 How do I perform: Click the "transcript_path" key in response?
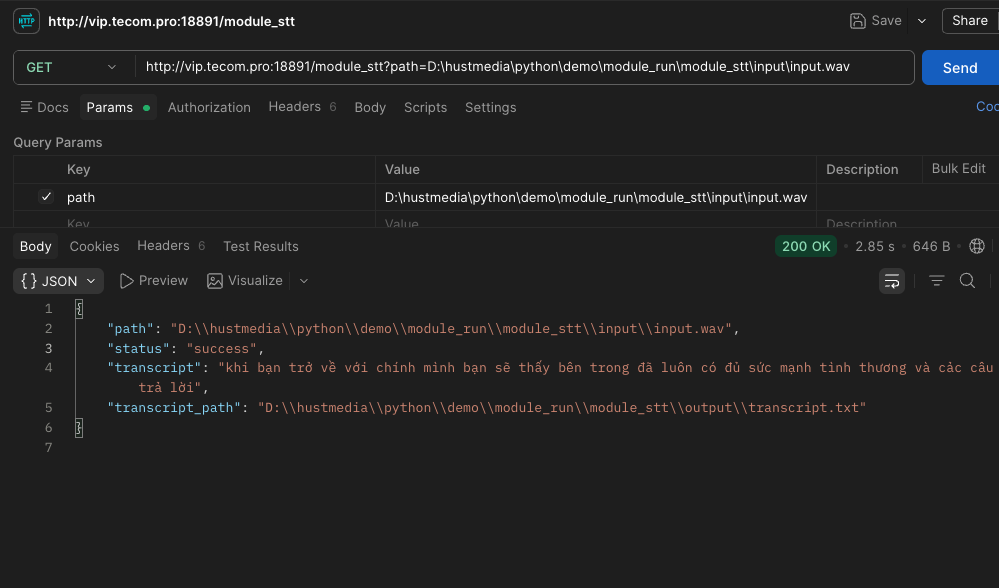click(x=174, y=408)
